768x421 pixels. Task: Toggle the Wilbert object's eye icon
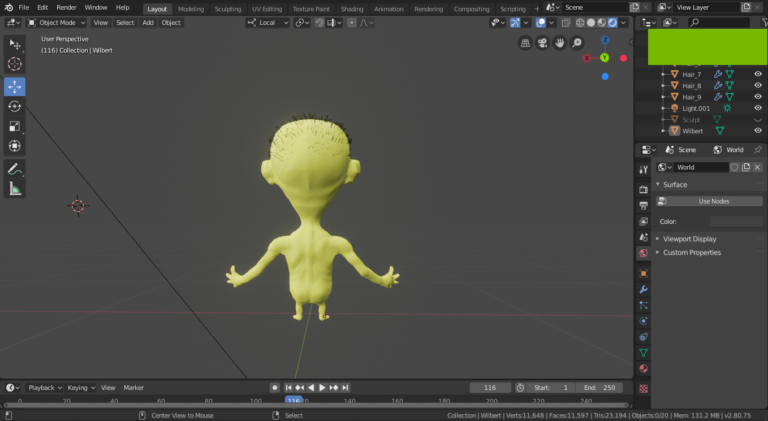point(757,131)
